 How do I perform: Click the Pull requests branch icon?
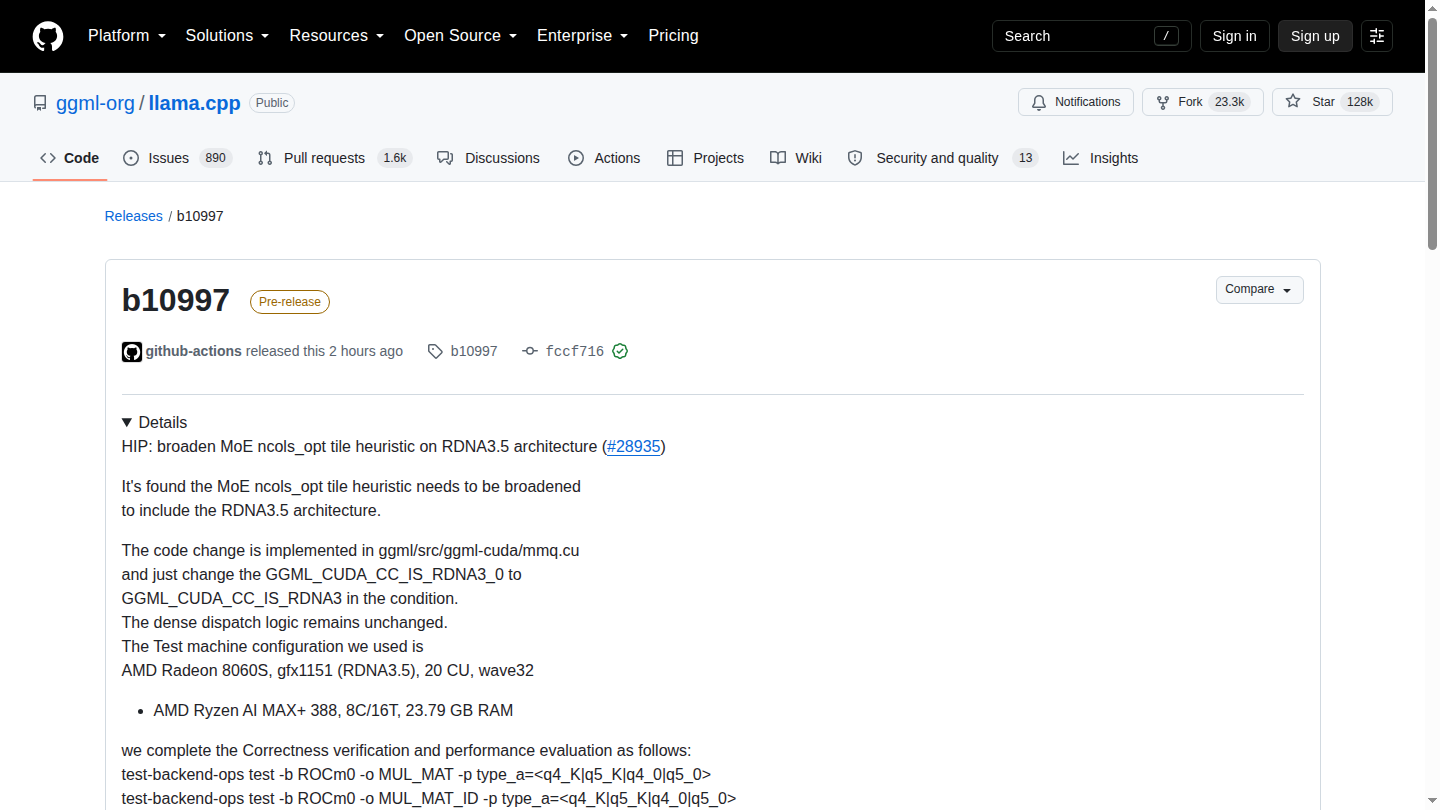tap(265, 158)
